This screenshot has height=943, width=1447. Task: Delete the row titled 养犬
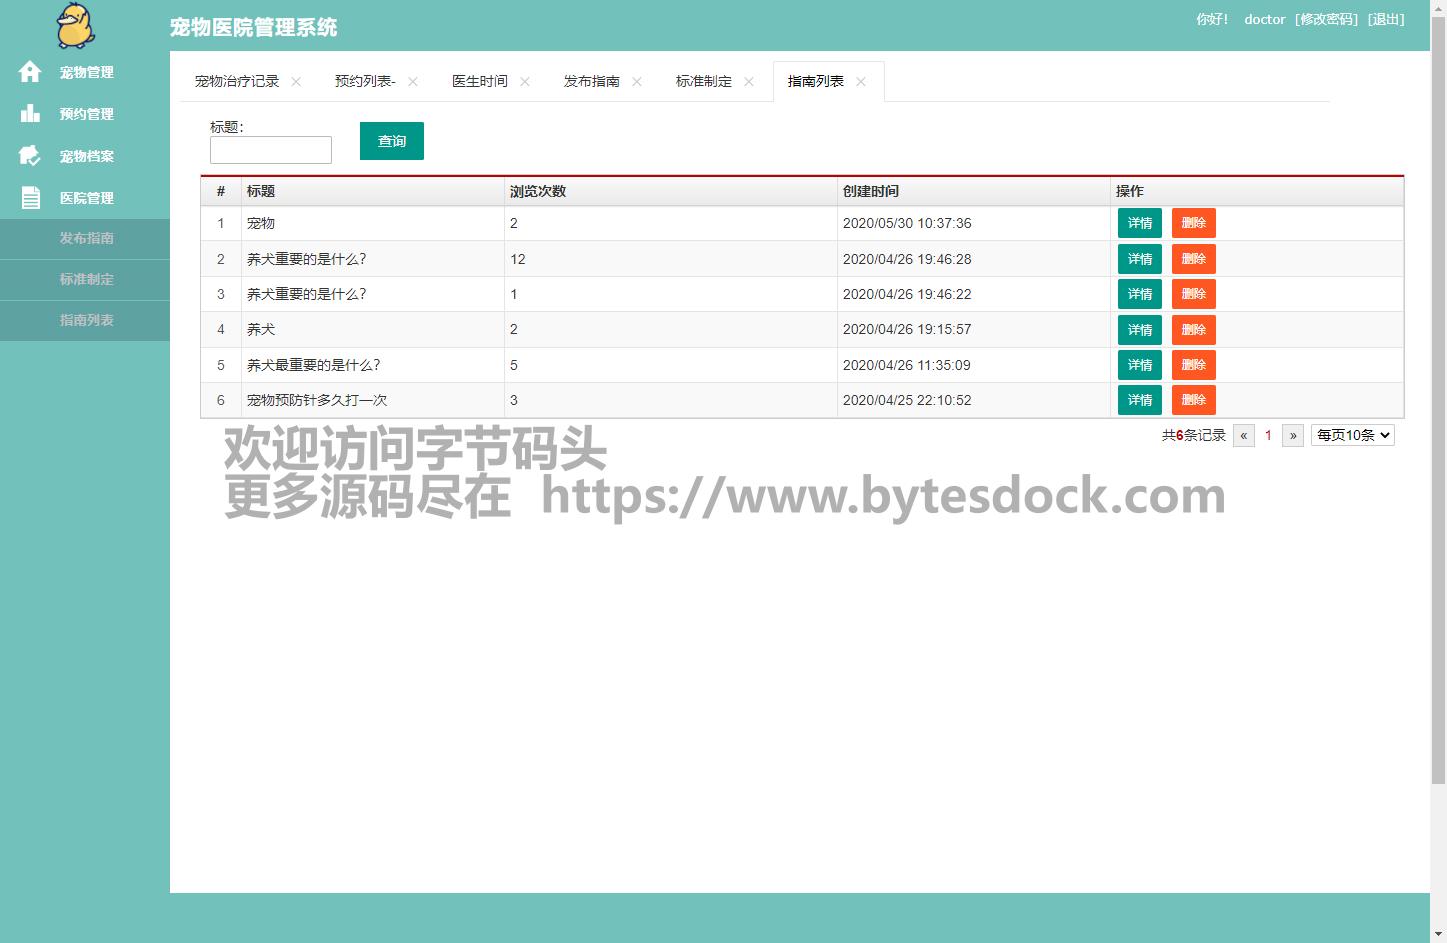pos(1193,330)
